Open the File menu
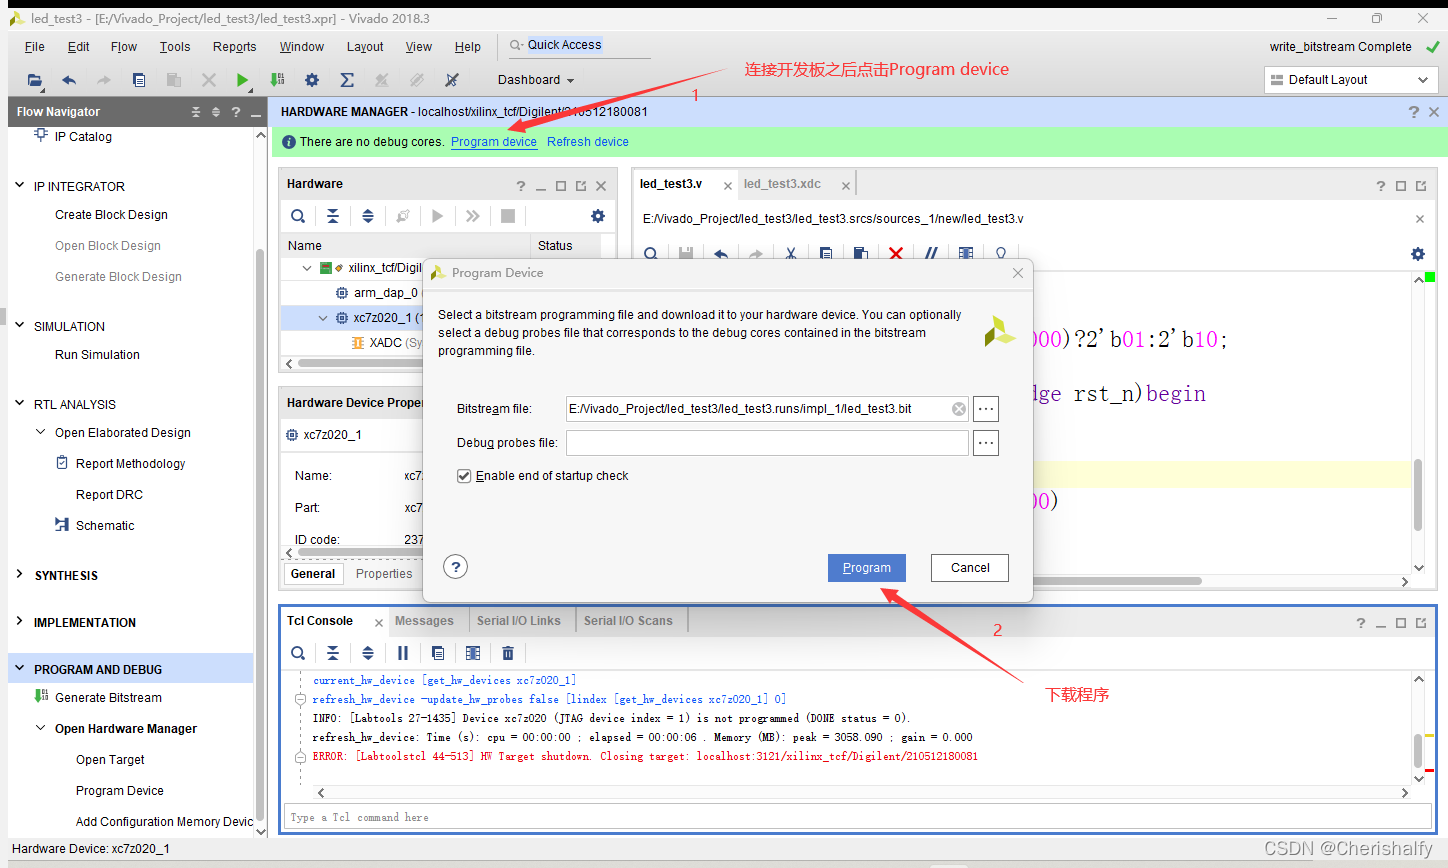Screen dimensions: 1448x868 (34, 47)
